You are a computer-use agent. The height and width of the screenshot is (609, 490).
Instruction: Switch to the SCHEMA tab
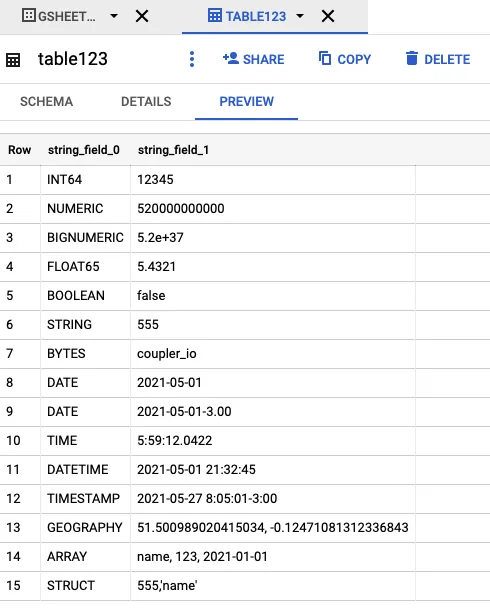pyautogui.click(x=46, y=102)
